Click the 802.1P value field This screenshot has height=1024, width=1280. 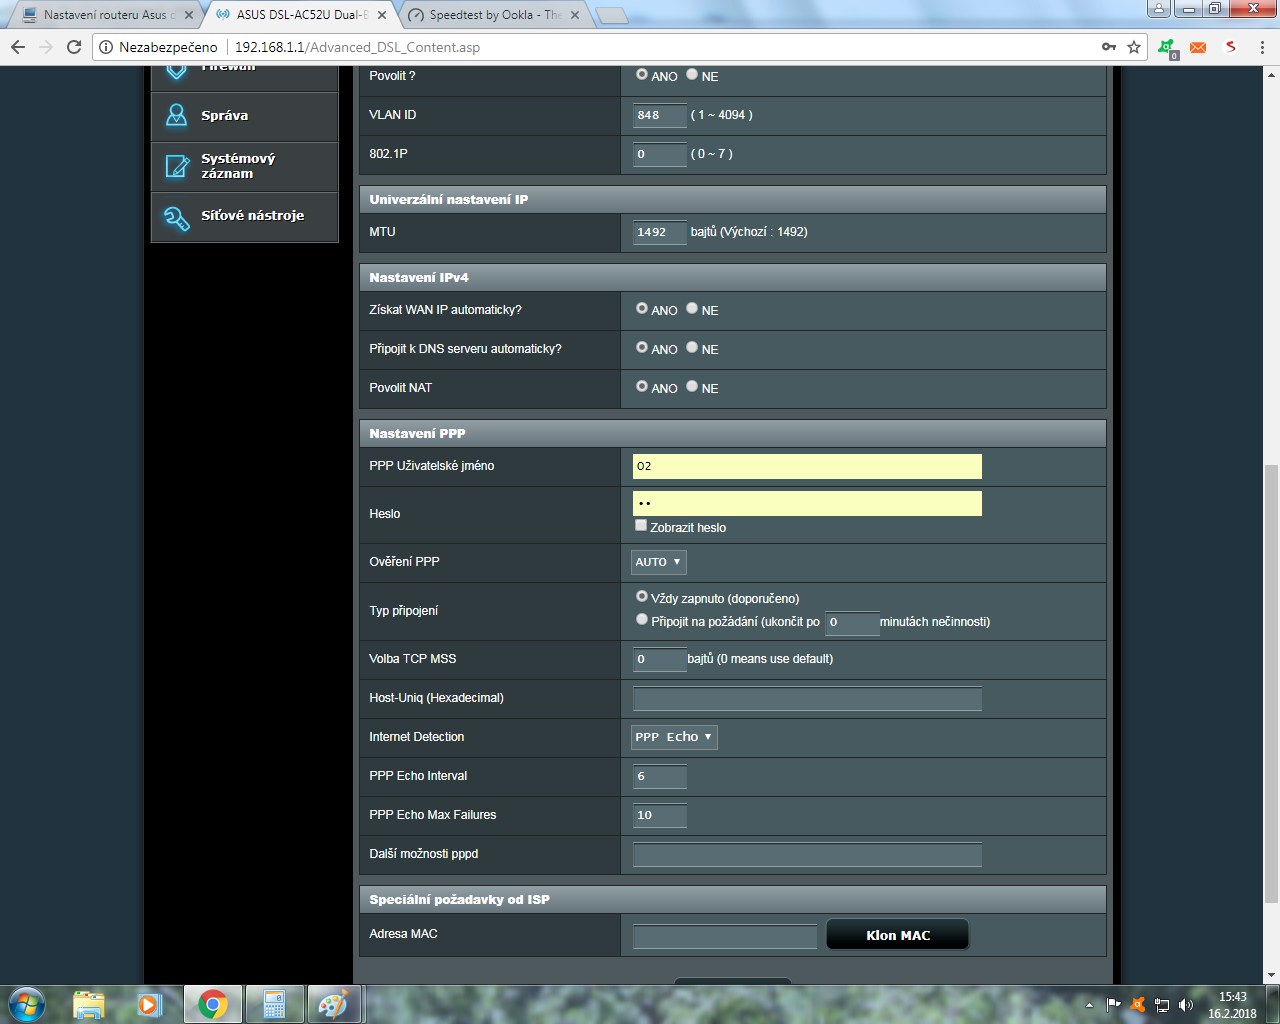coord(660,154)
